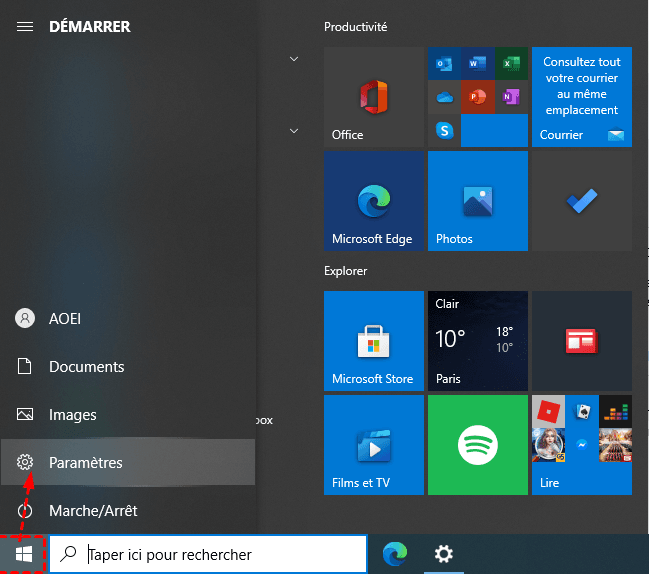The image size is (649, 574).
Task: Click the search magnifier icon
Action: (x=68, y=554)
